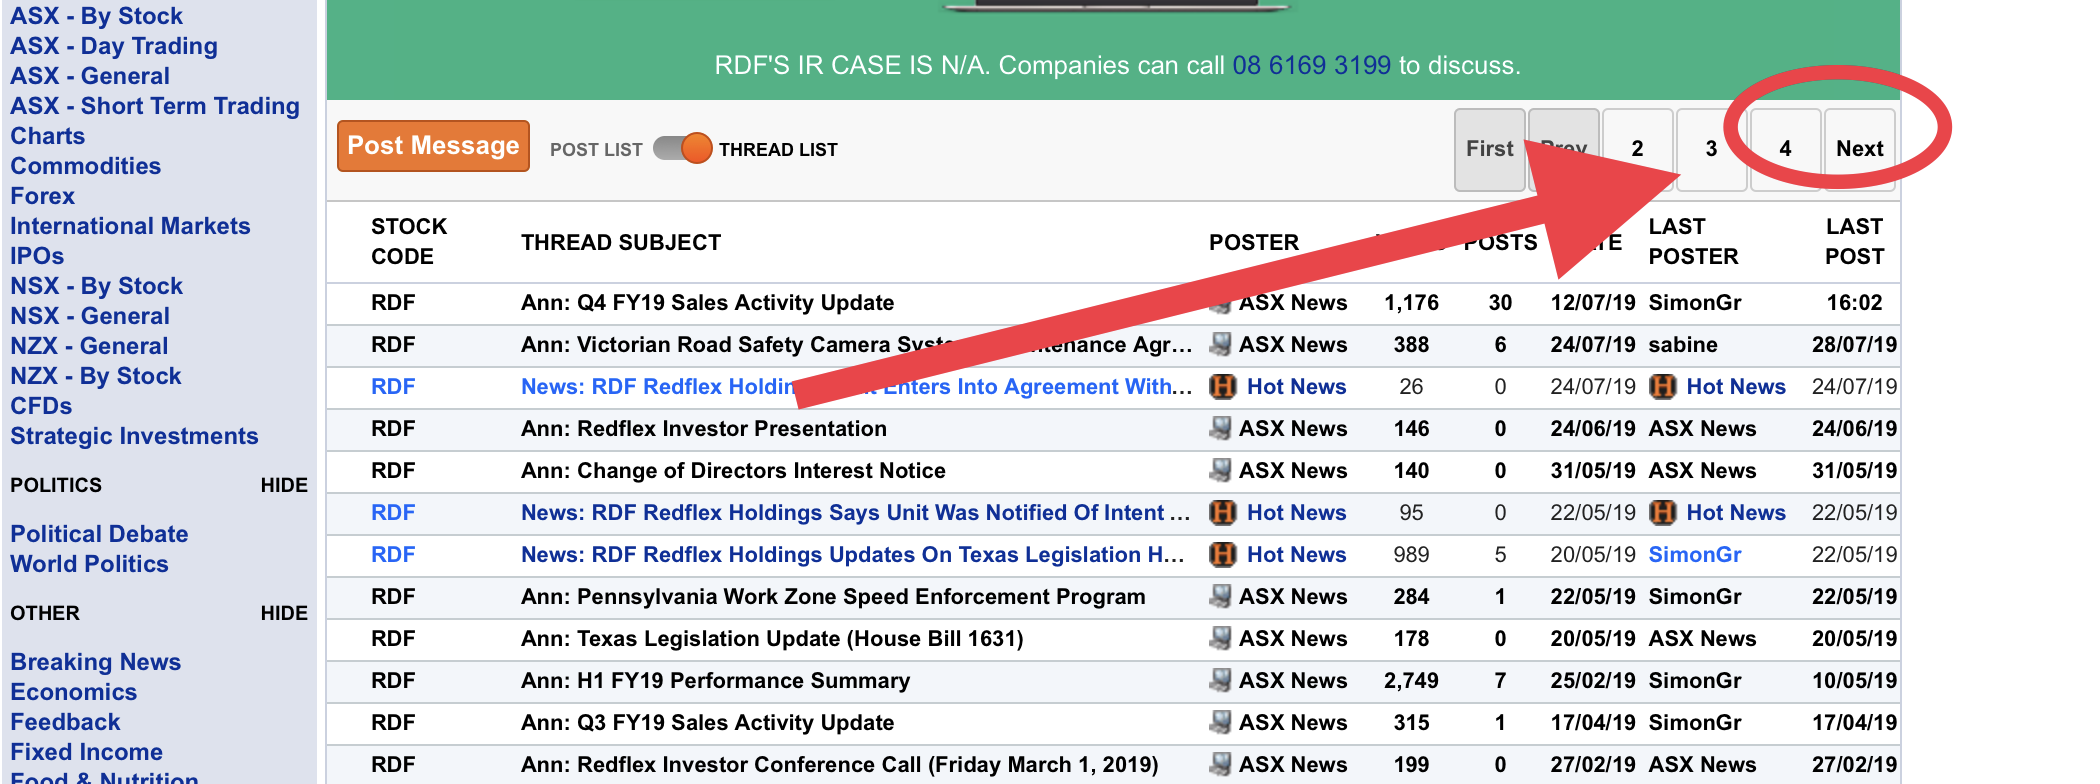Screen dimensions: 2100x784
Task: Open Ann: Redflex Investor Conference Call thread
Action: coord(839,765)
